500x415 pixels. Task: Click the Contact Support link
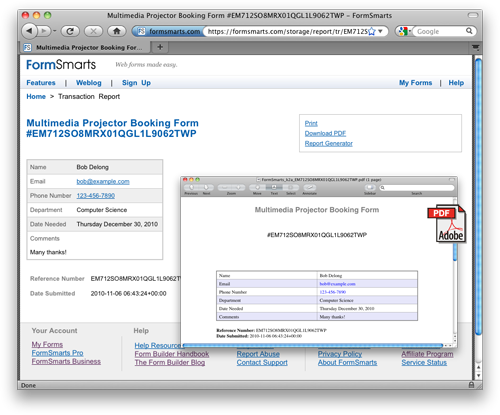pos(262,362)
